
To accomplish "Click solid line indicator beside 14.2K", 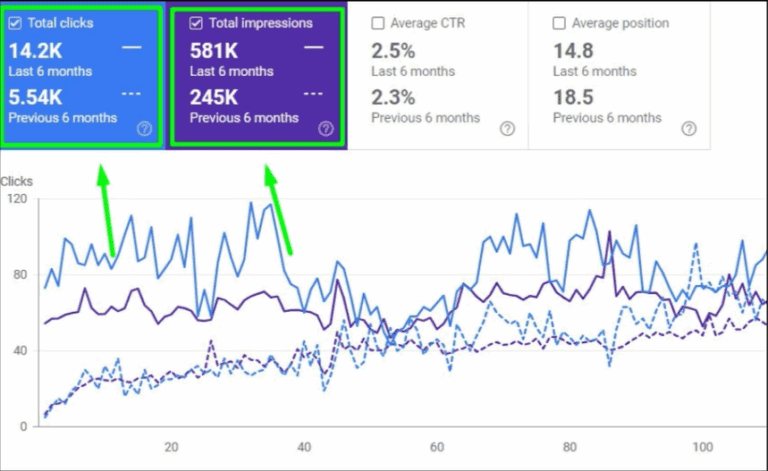I will coord(132,47).
